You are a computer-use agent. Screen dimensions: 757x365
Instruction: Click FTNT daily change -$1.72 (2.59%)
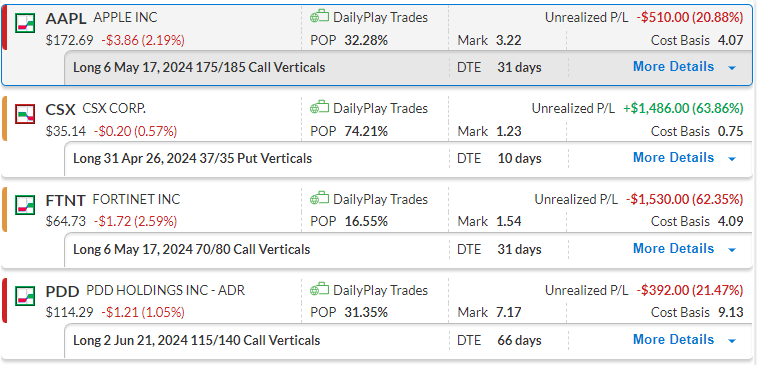[135, 222]
